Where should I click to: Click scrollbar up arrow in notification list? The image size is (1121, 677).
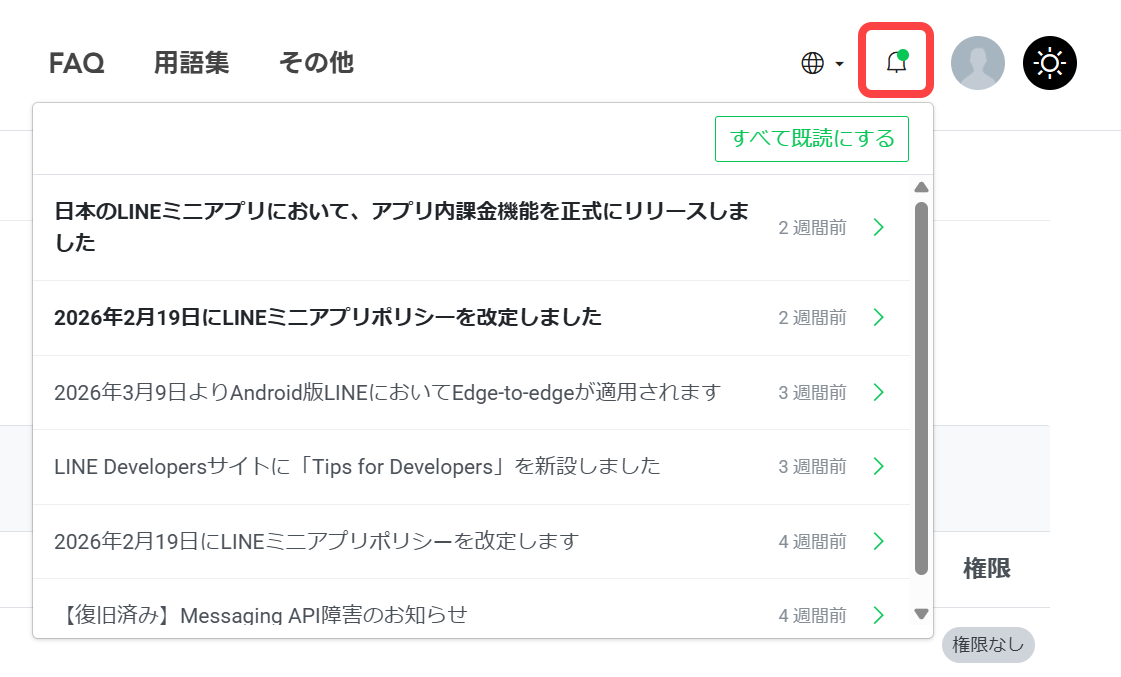921,188
